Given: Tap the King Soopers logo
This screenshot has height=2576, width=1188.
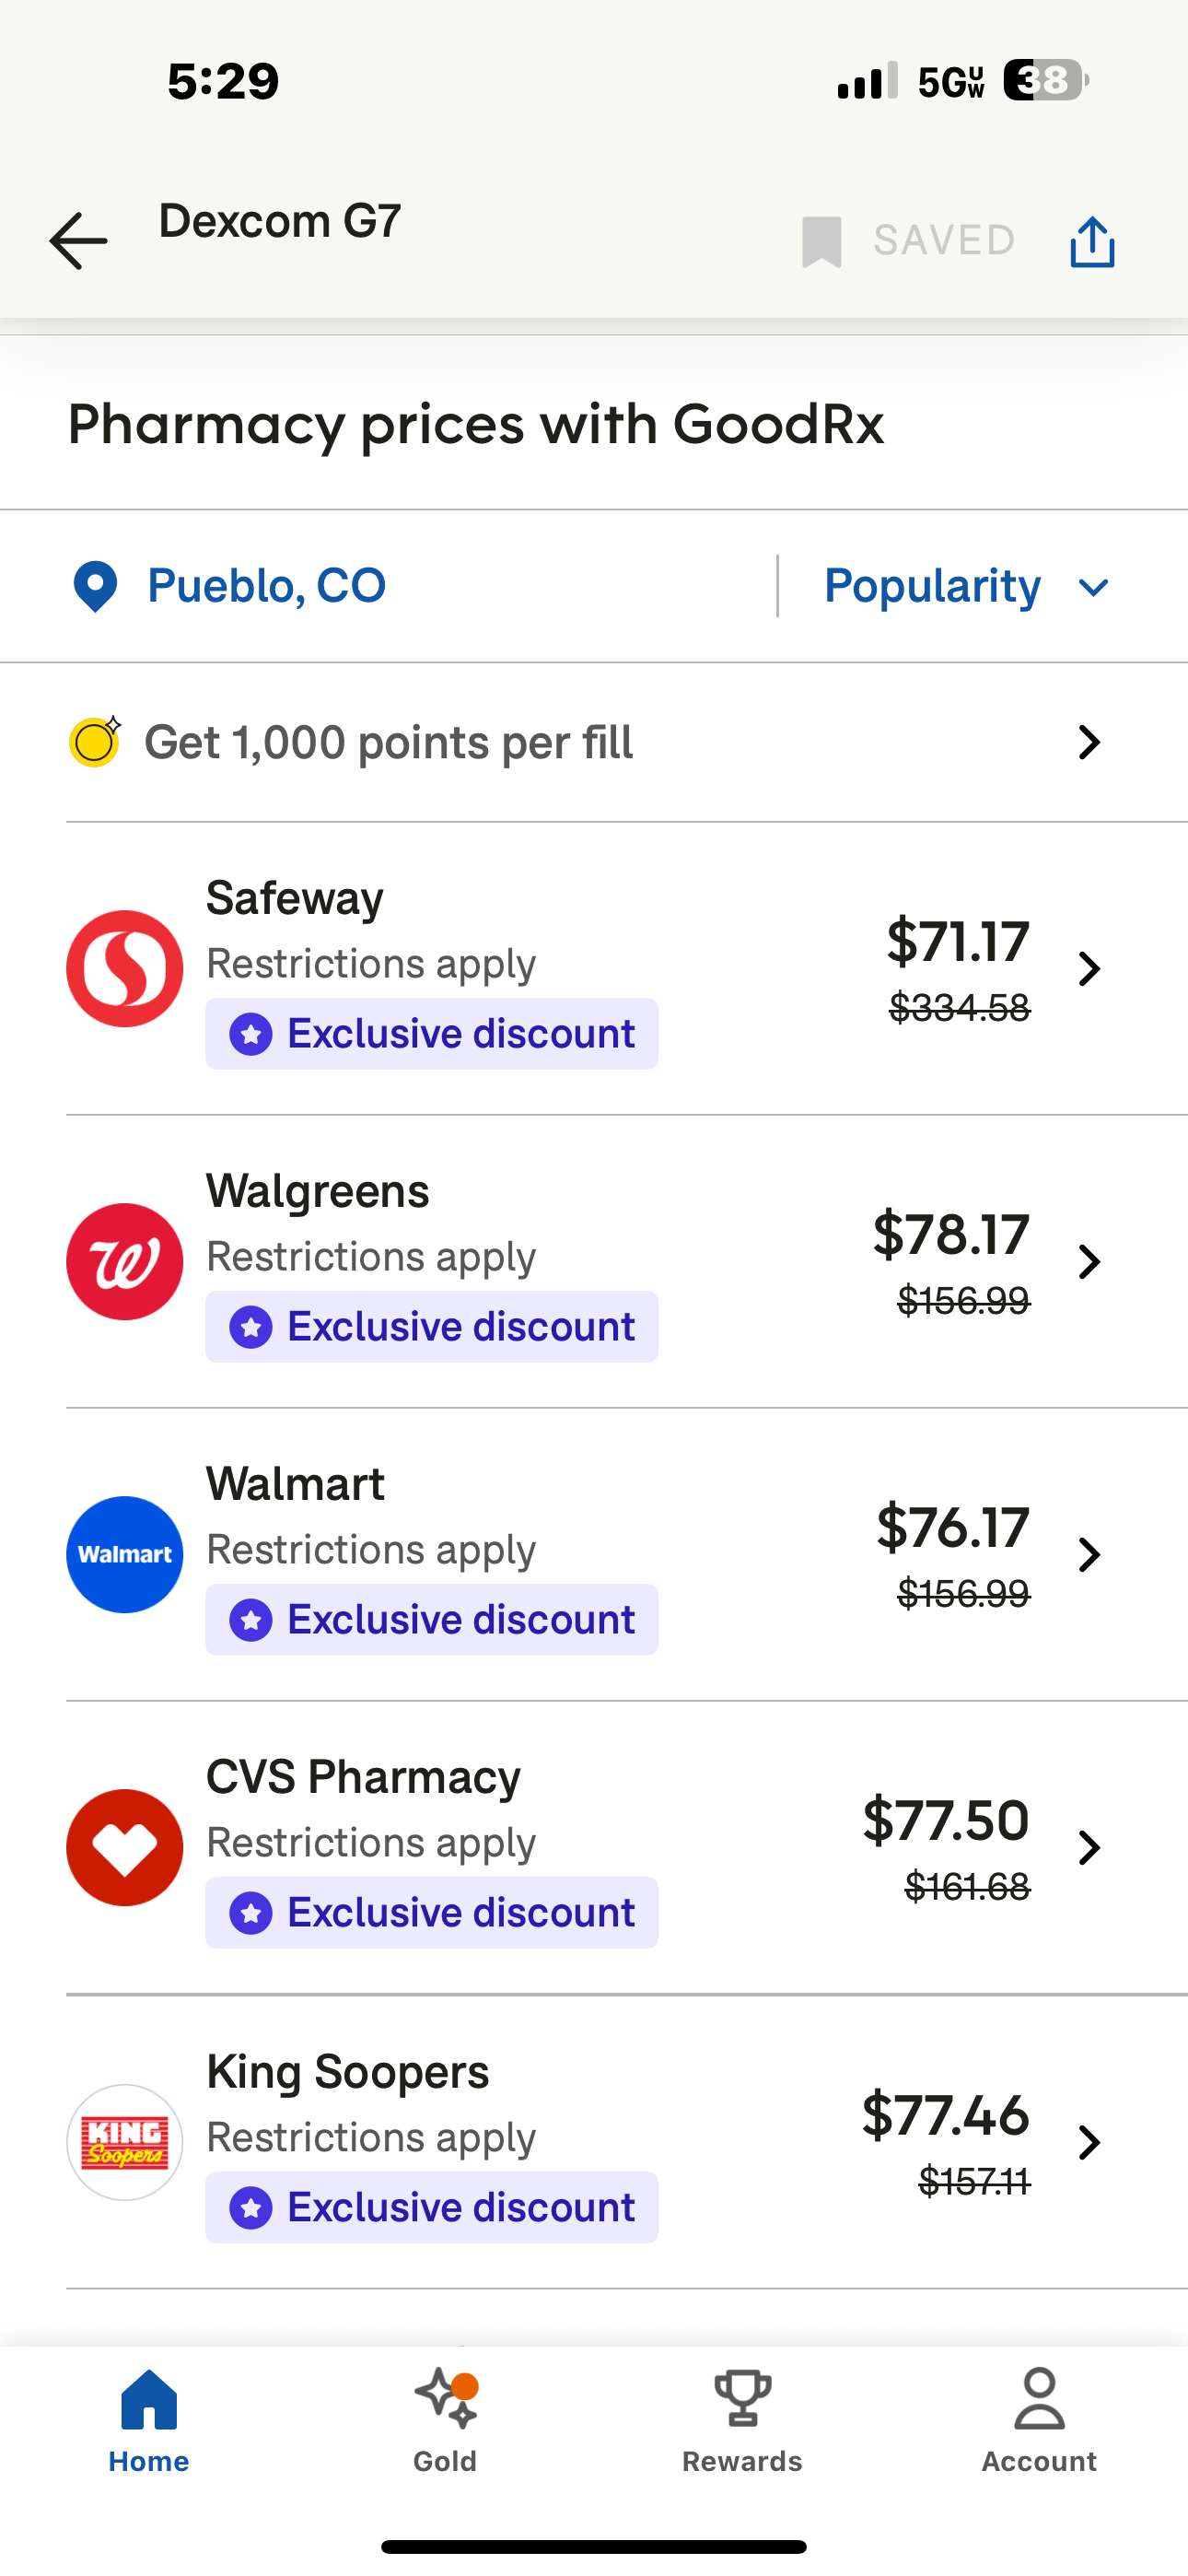Looking at the screenshot, I should pyautogui.click(x=125, y=2142).
